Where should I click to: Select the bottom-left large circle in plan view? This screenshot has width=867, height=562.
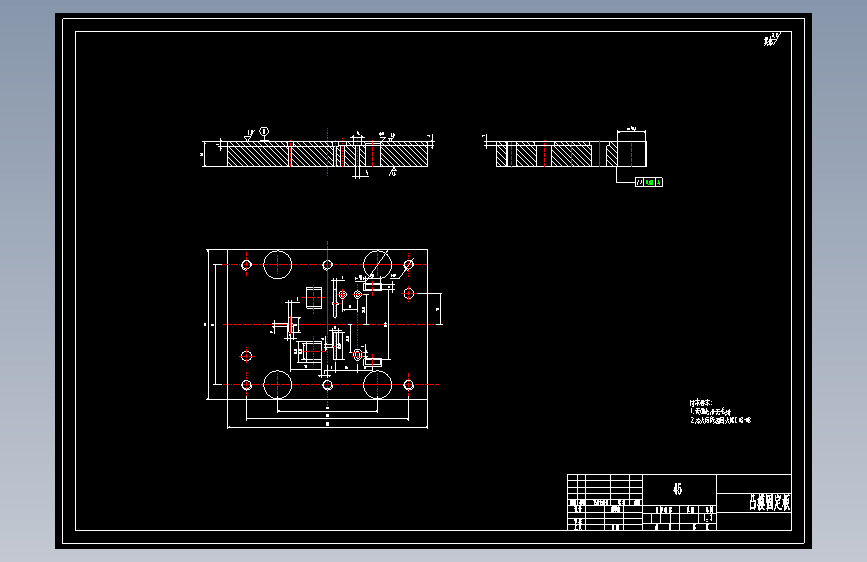pos(278,384)
